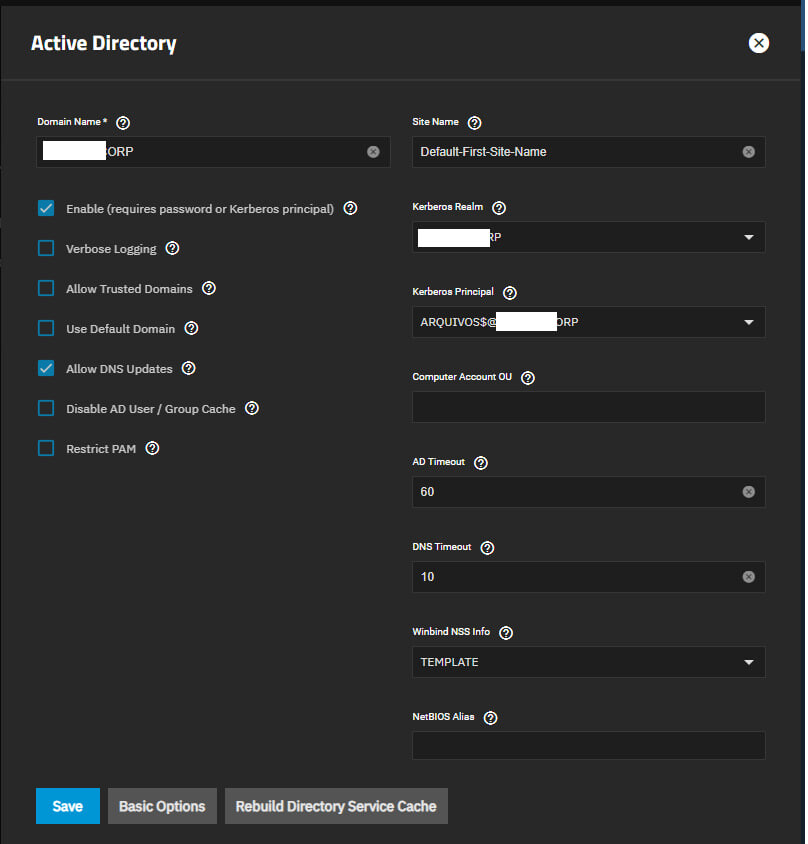This screenshot has height=844, width=808.
Task: Uncheck Allow DNS Updates
Action: [46, 369]
